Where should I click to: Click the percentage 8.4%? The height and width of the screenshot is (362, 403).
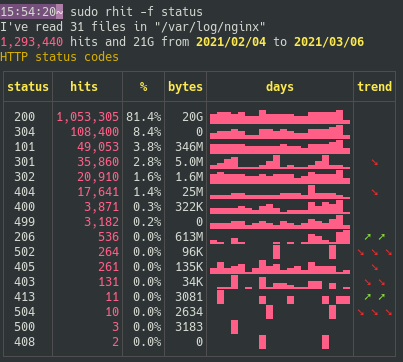(147, 132)
